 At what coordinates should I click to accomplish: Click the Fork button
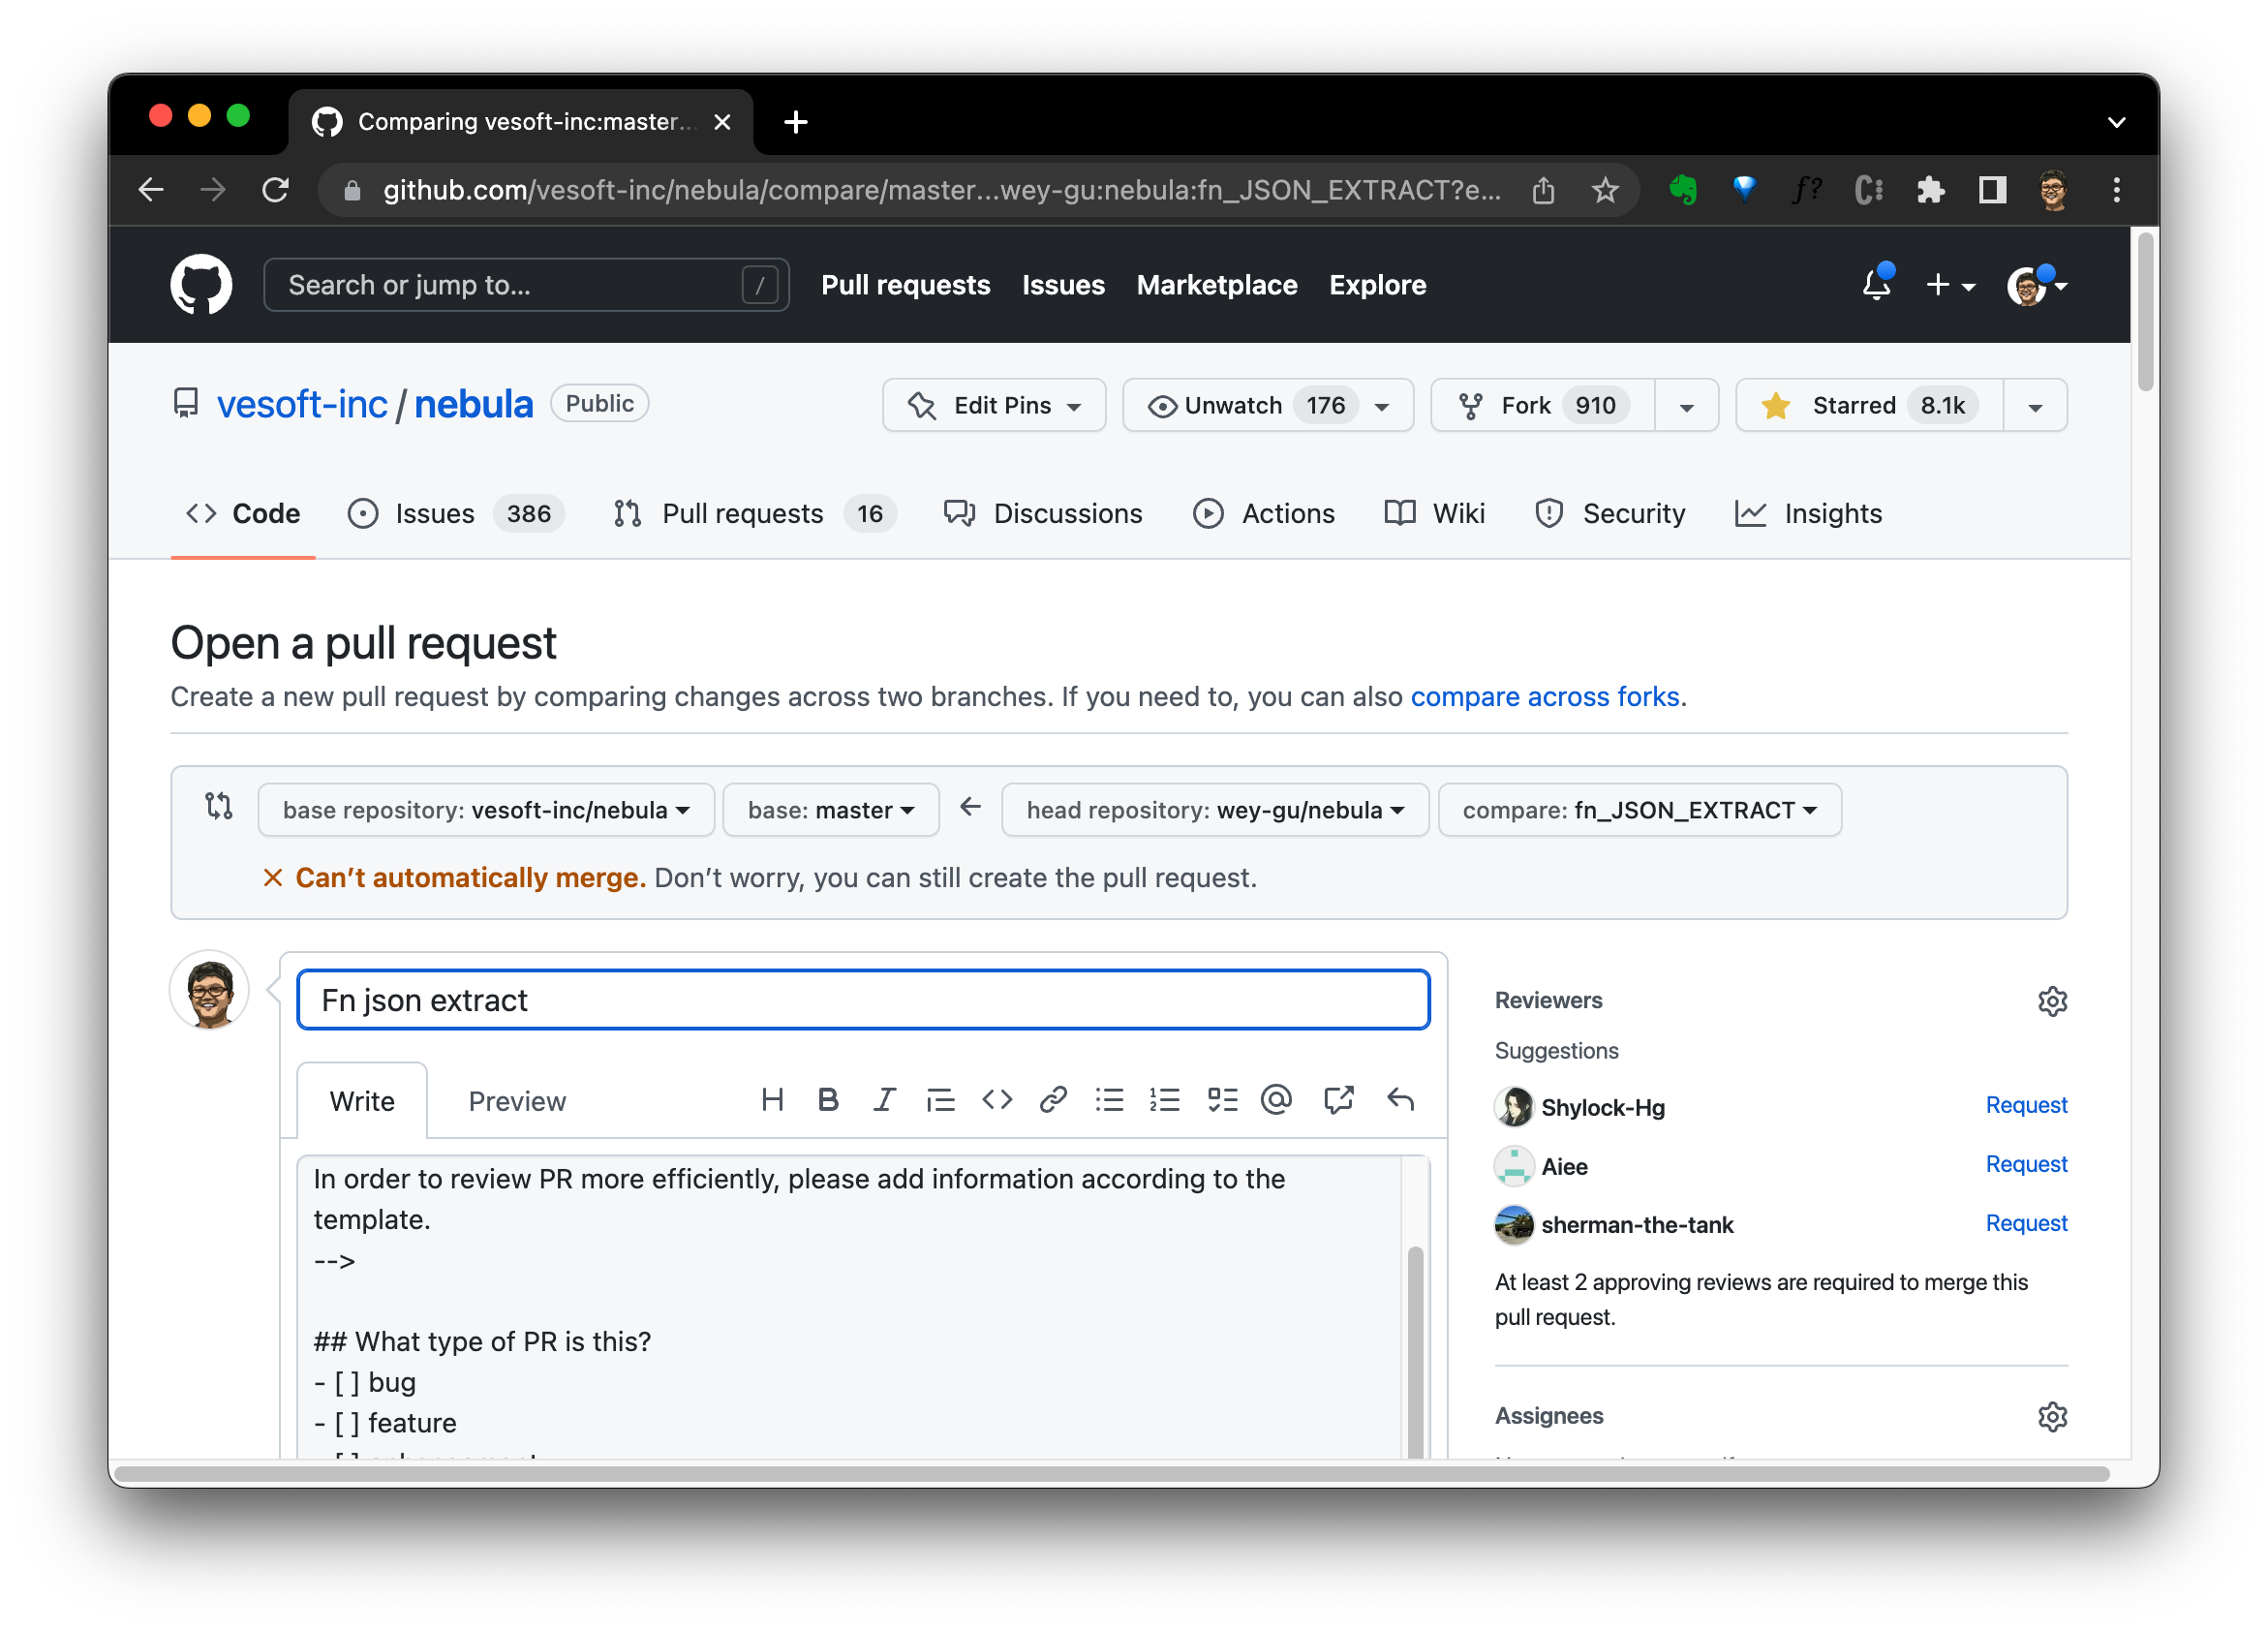pos(1543,405)
